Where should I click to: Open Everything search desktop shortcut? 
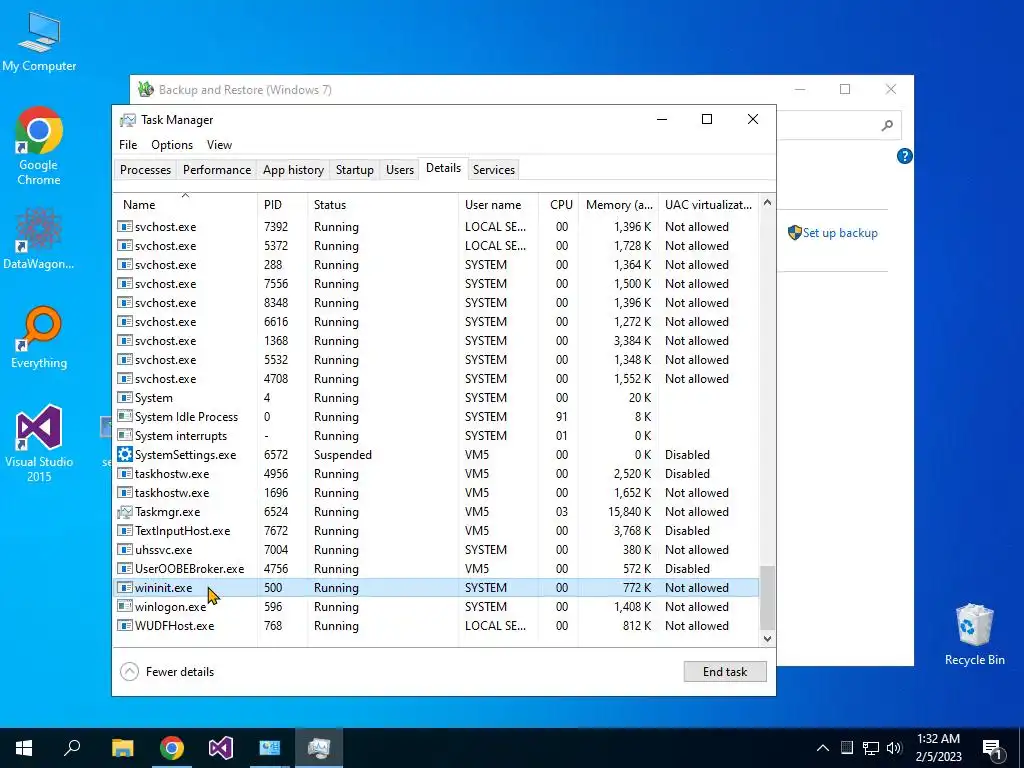click(39, 336)
